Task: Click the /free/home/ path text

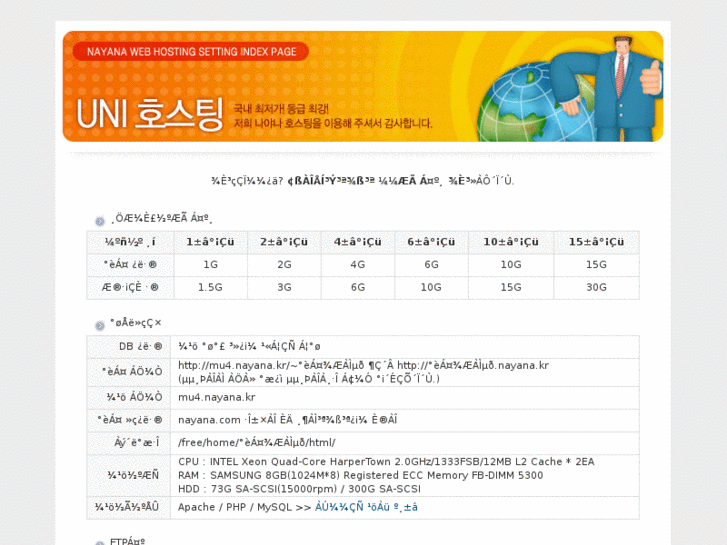Action: [x=257, y=443]
